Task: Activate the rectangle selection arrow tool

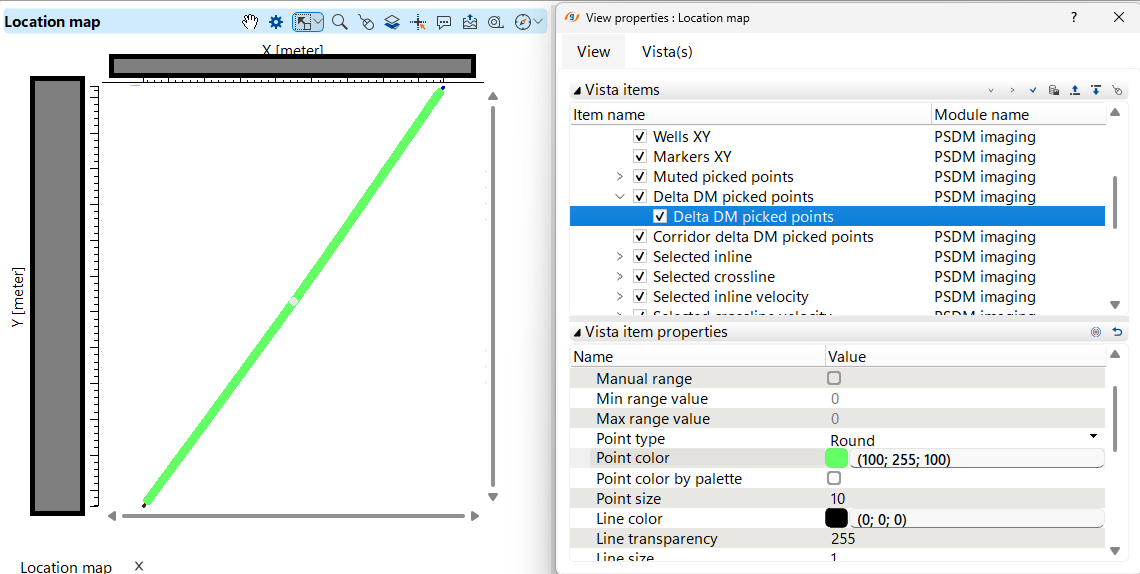Action: pos(303,22)
